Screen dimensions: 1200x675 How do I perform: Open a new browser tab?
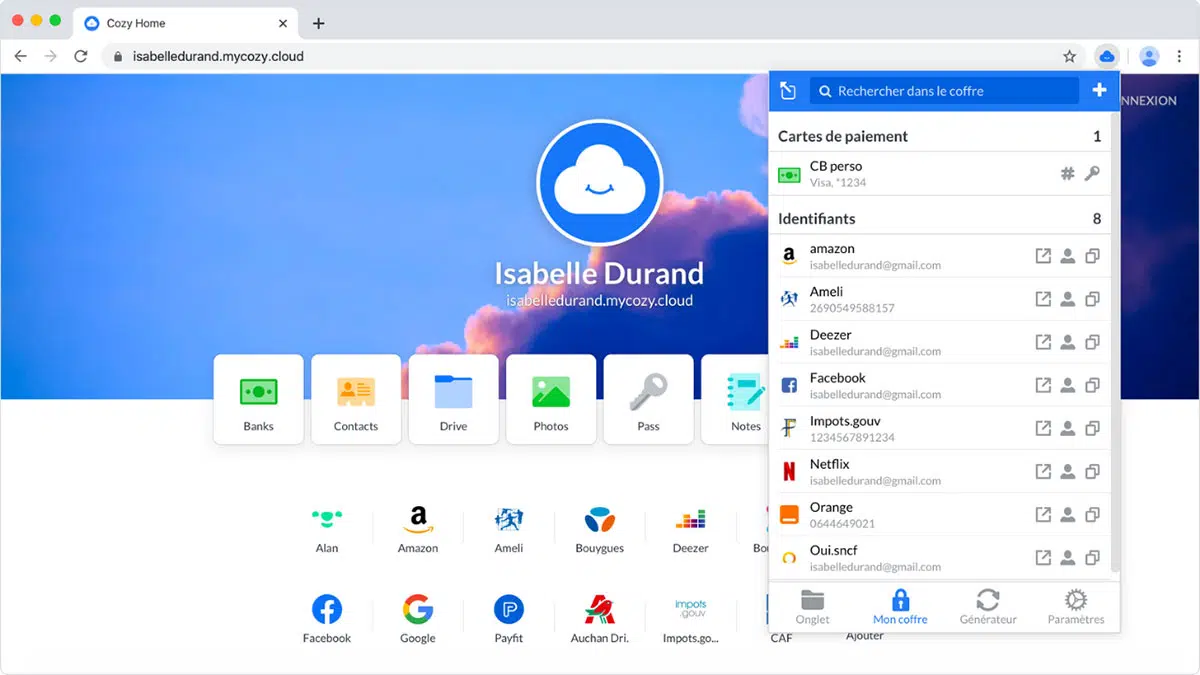(x=318, y=23)
